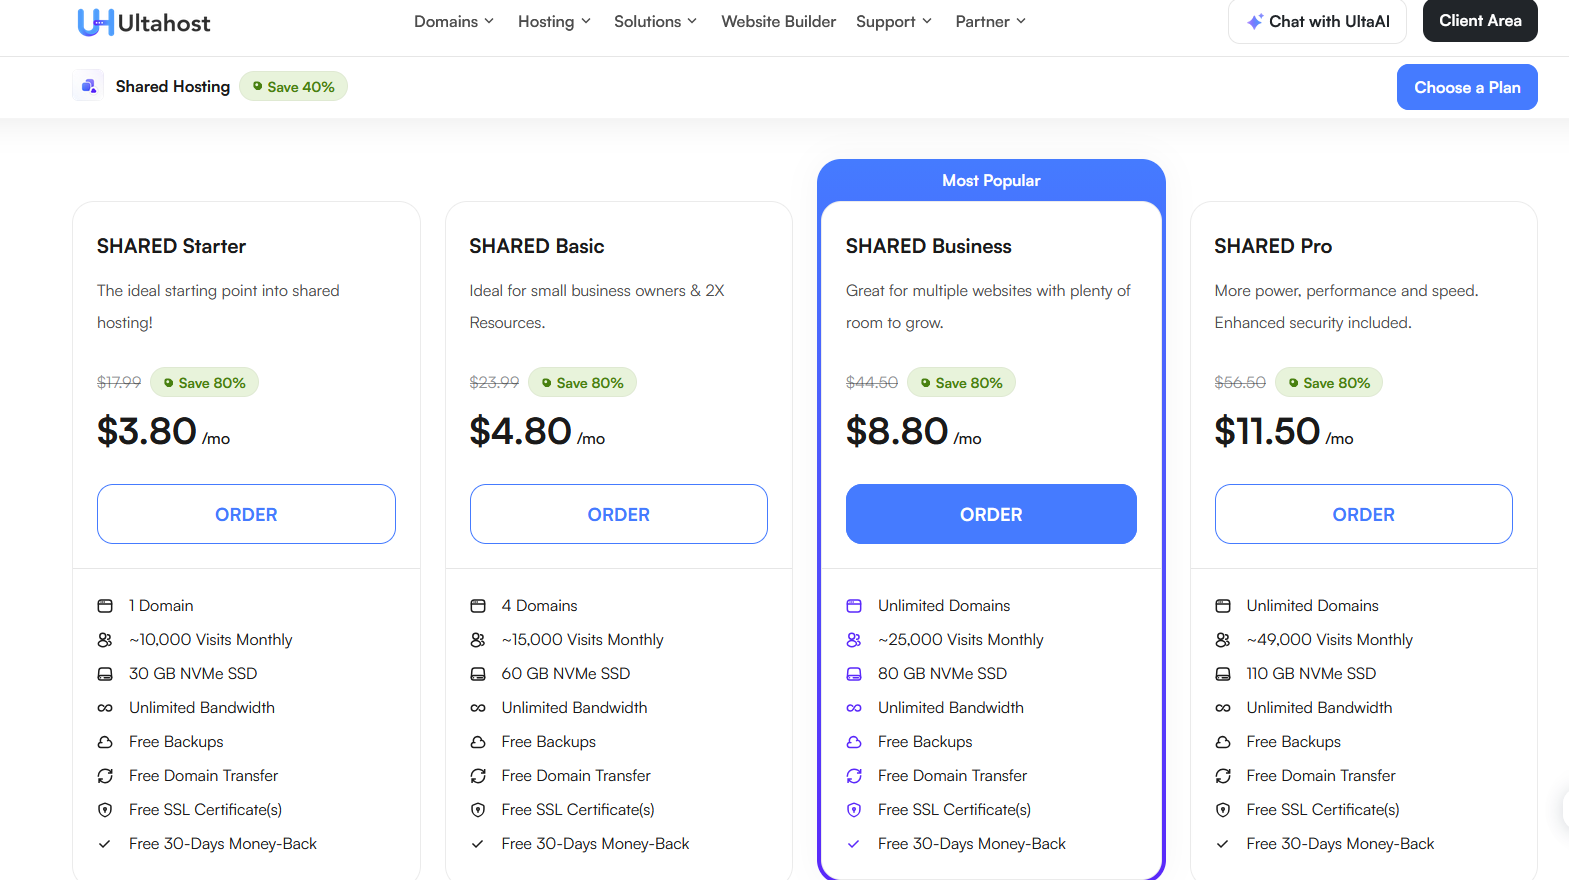
Task: Order the SHARED Pro plan
Action: pos(1363,514)
